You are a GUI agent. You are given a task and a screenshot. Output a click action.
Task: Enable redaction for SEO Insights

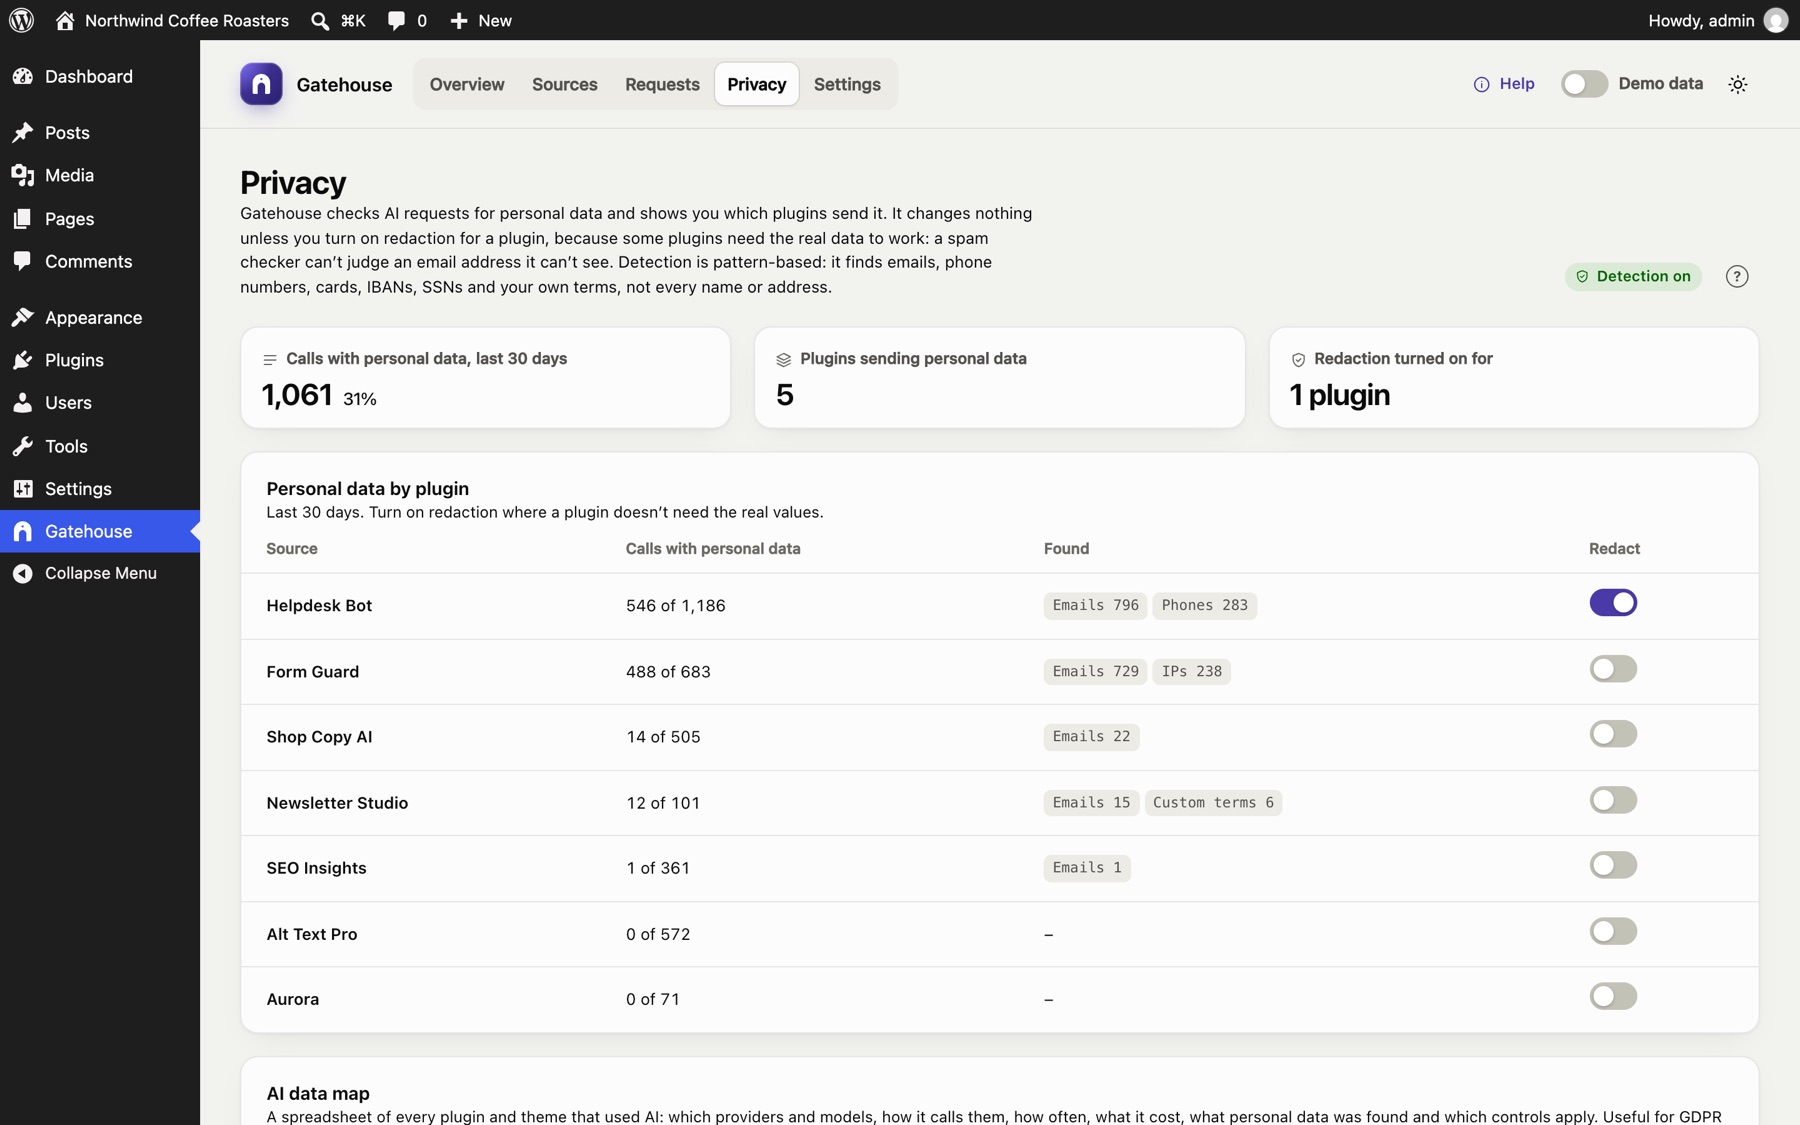(1613, 865)
